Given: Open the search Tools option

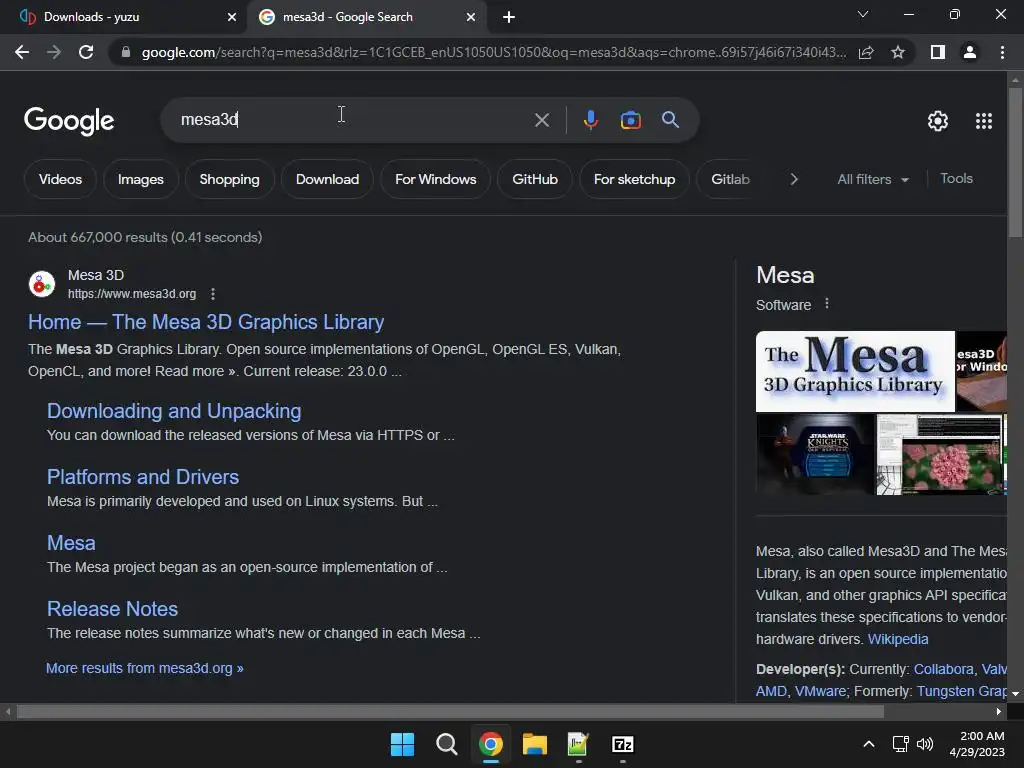Looking at the screenshot, I should tap(956, 178).
